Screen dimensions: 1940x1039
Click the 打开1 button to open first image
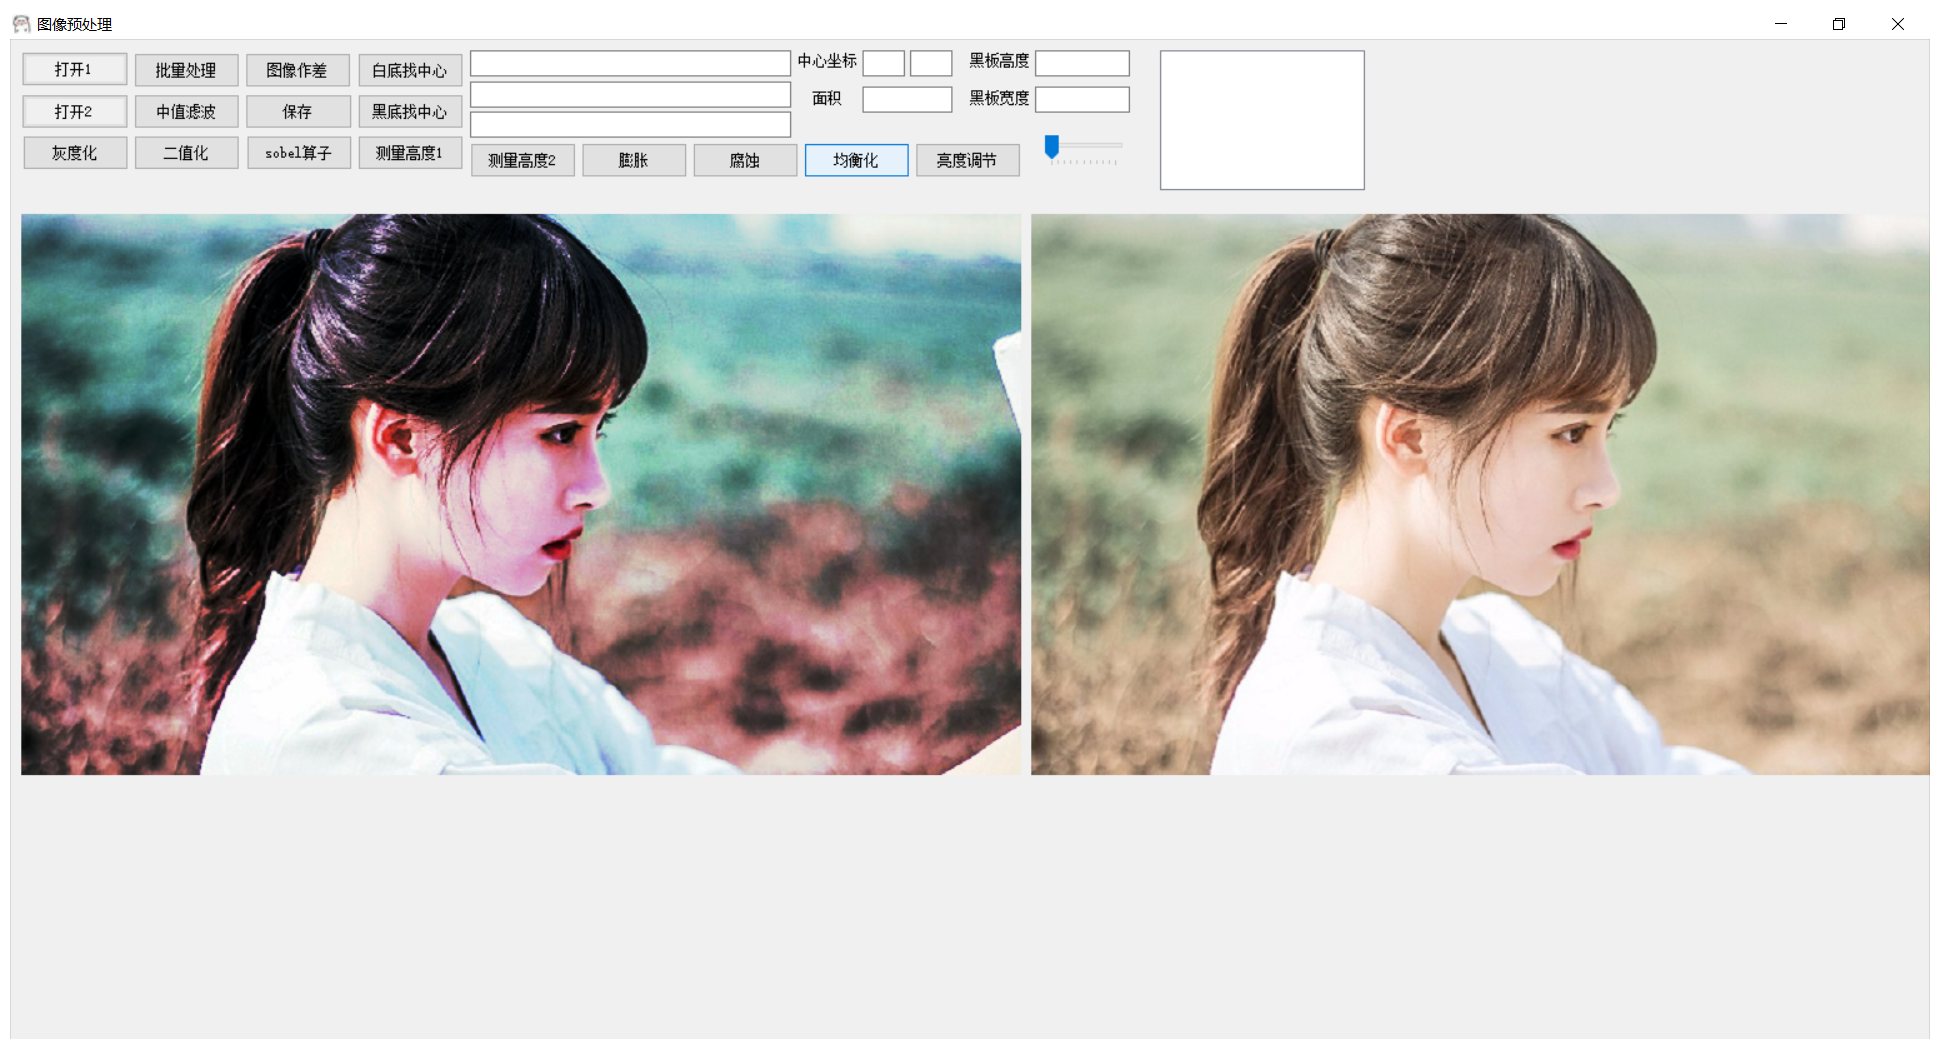[74, 68]
